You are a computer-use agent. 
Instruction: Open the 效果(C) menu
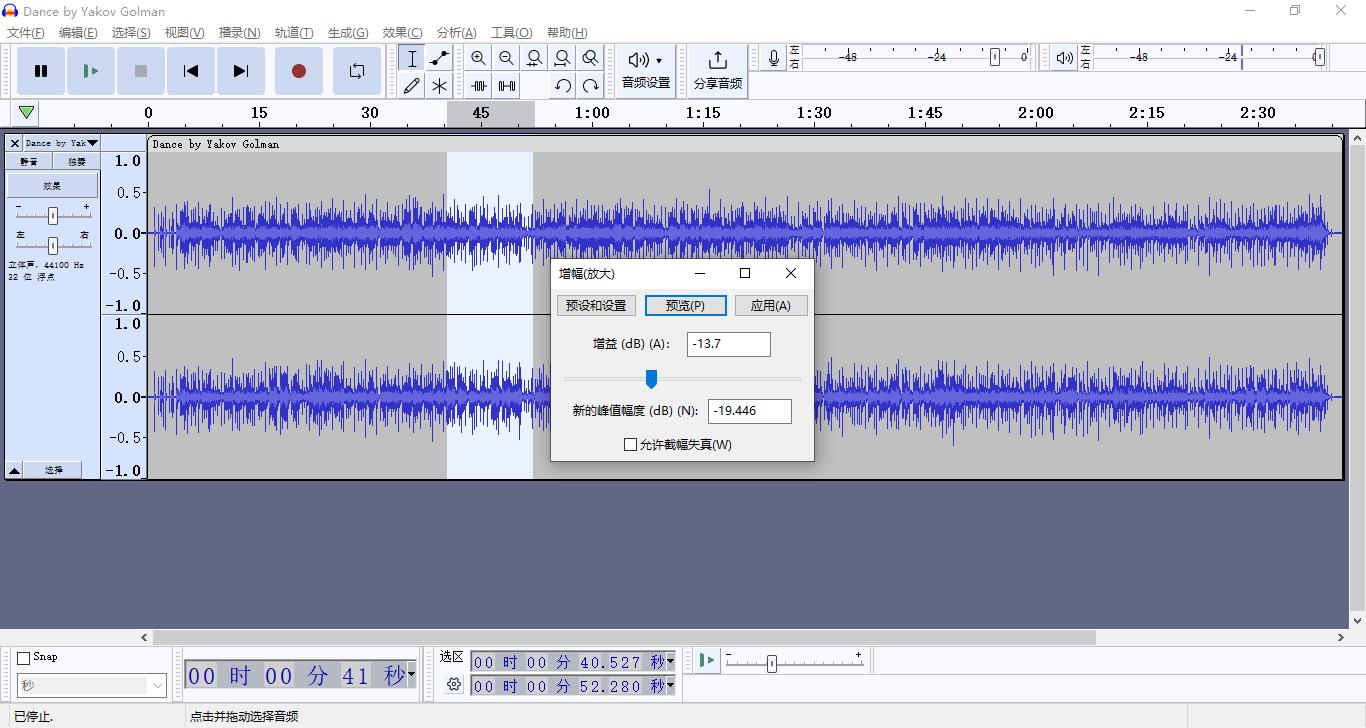click(x=401, y=32)
